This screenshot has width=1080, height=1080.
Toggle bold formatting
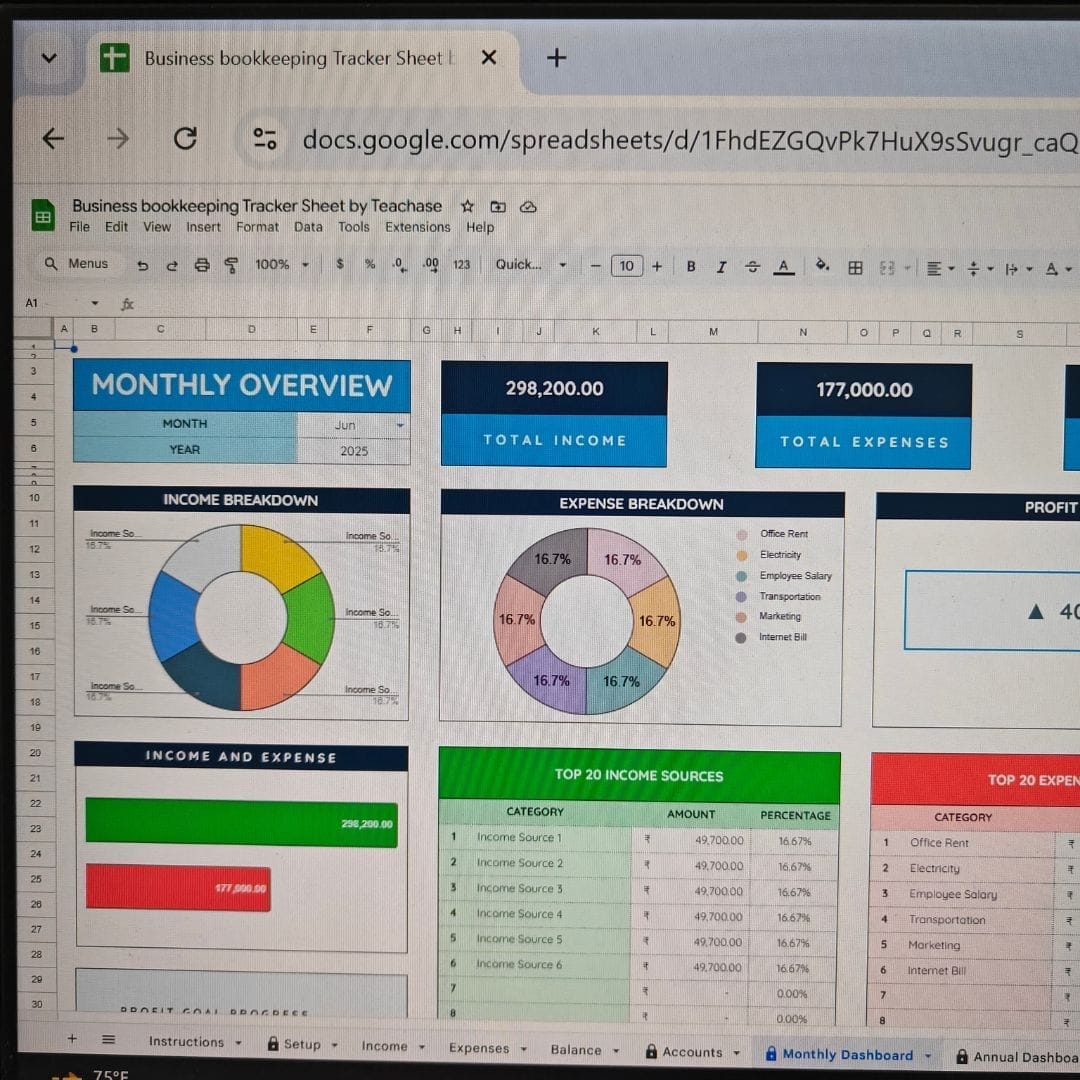[691, 267]
